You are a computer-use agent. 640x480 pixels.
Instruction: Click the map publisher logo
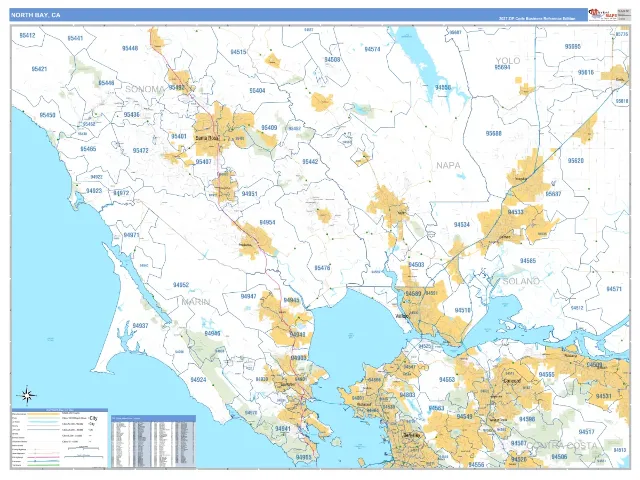(602, 14)
